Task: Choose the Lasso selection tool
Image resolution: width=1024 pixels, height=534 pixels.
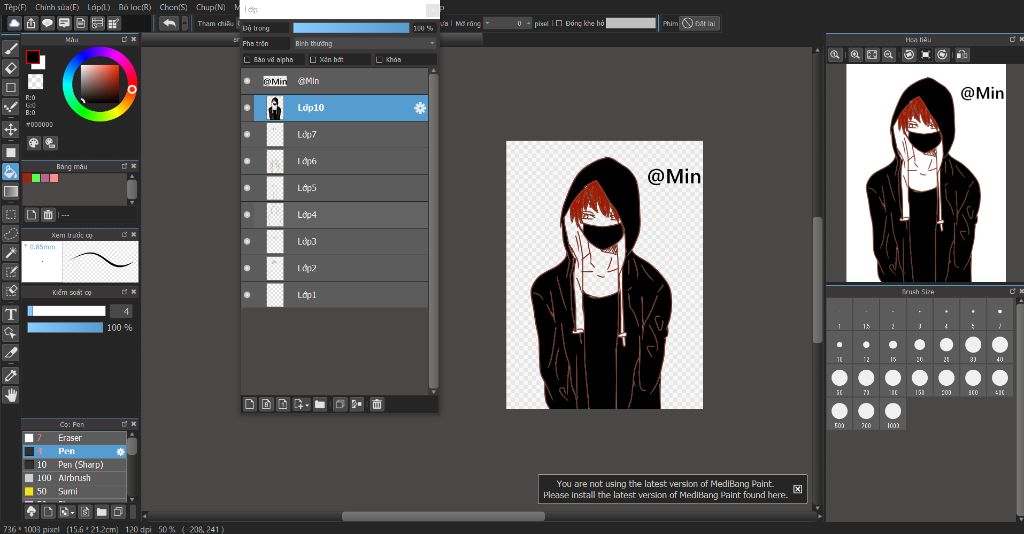Action: (10, 233)
